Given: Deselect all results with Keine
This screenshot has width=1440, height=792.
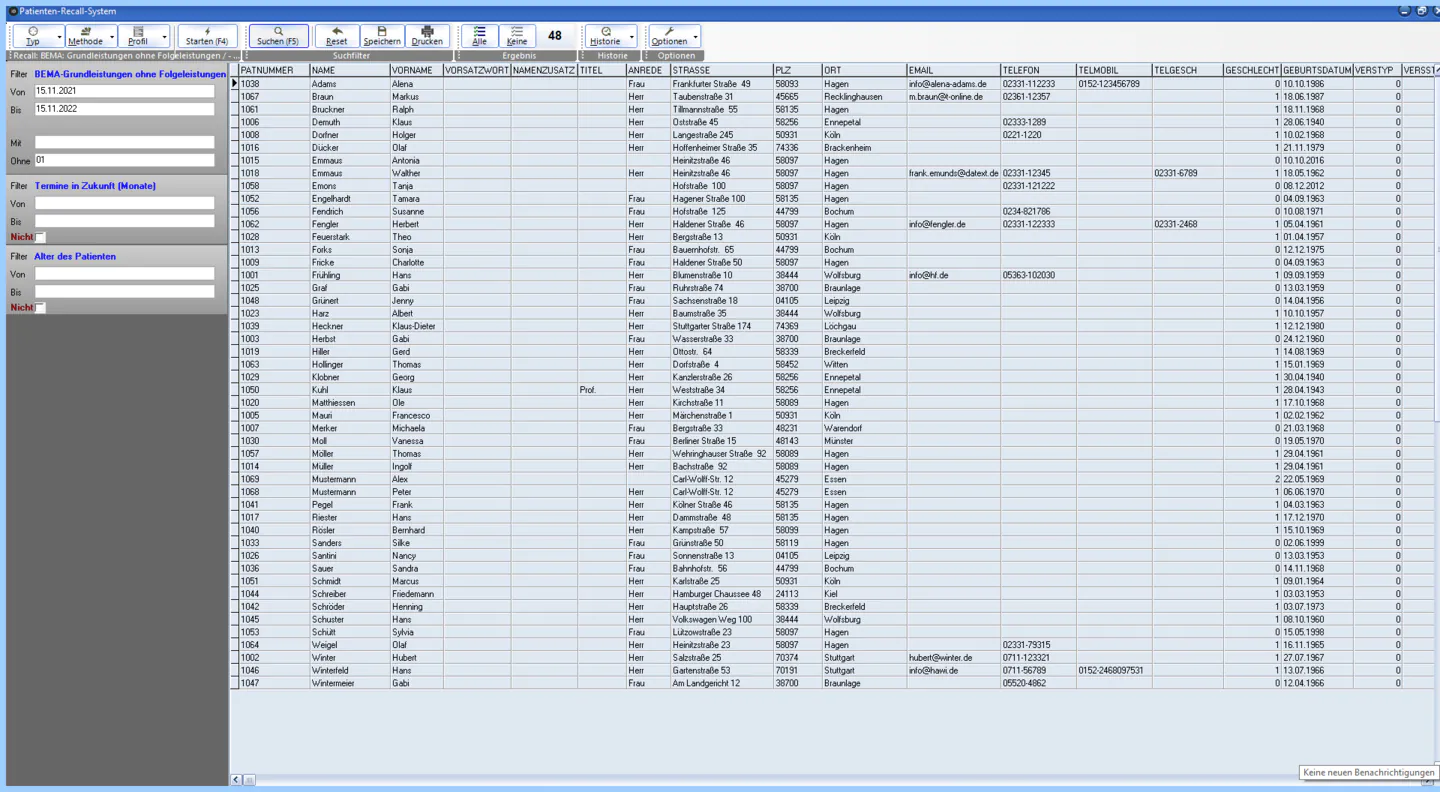Looking at the screenshot, I should [517, 36].
